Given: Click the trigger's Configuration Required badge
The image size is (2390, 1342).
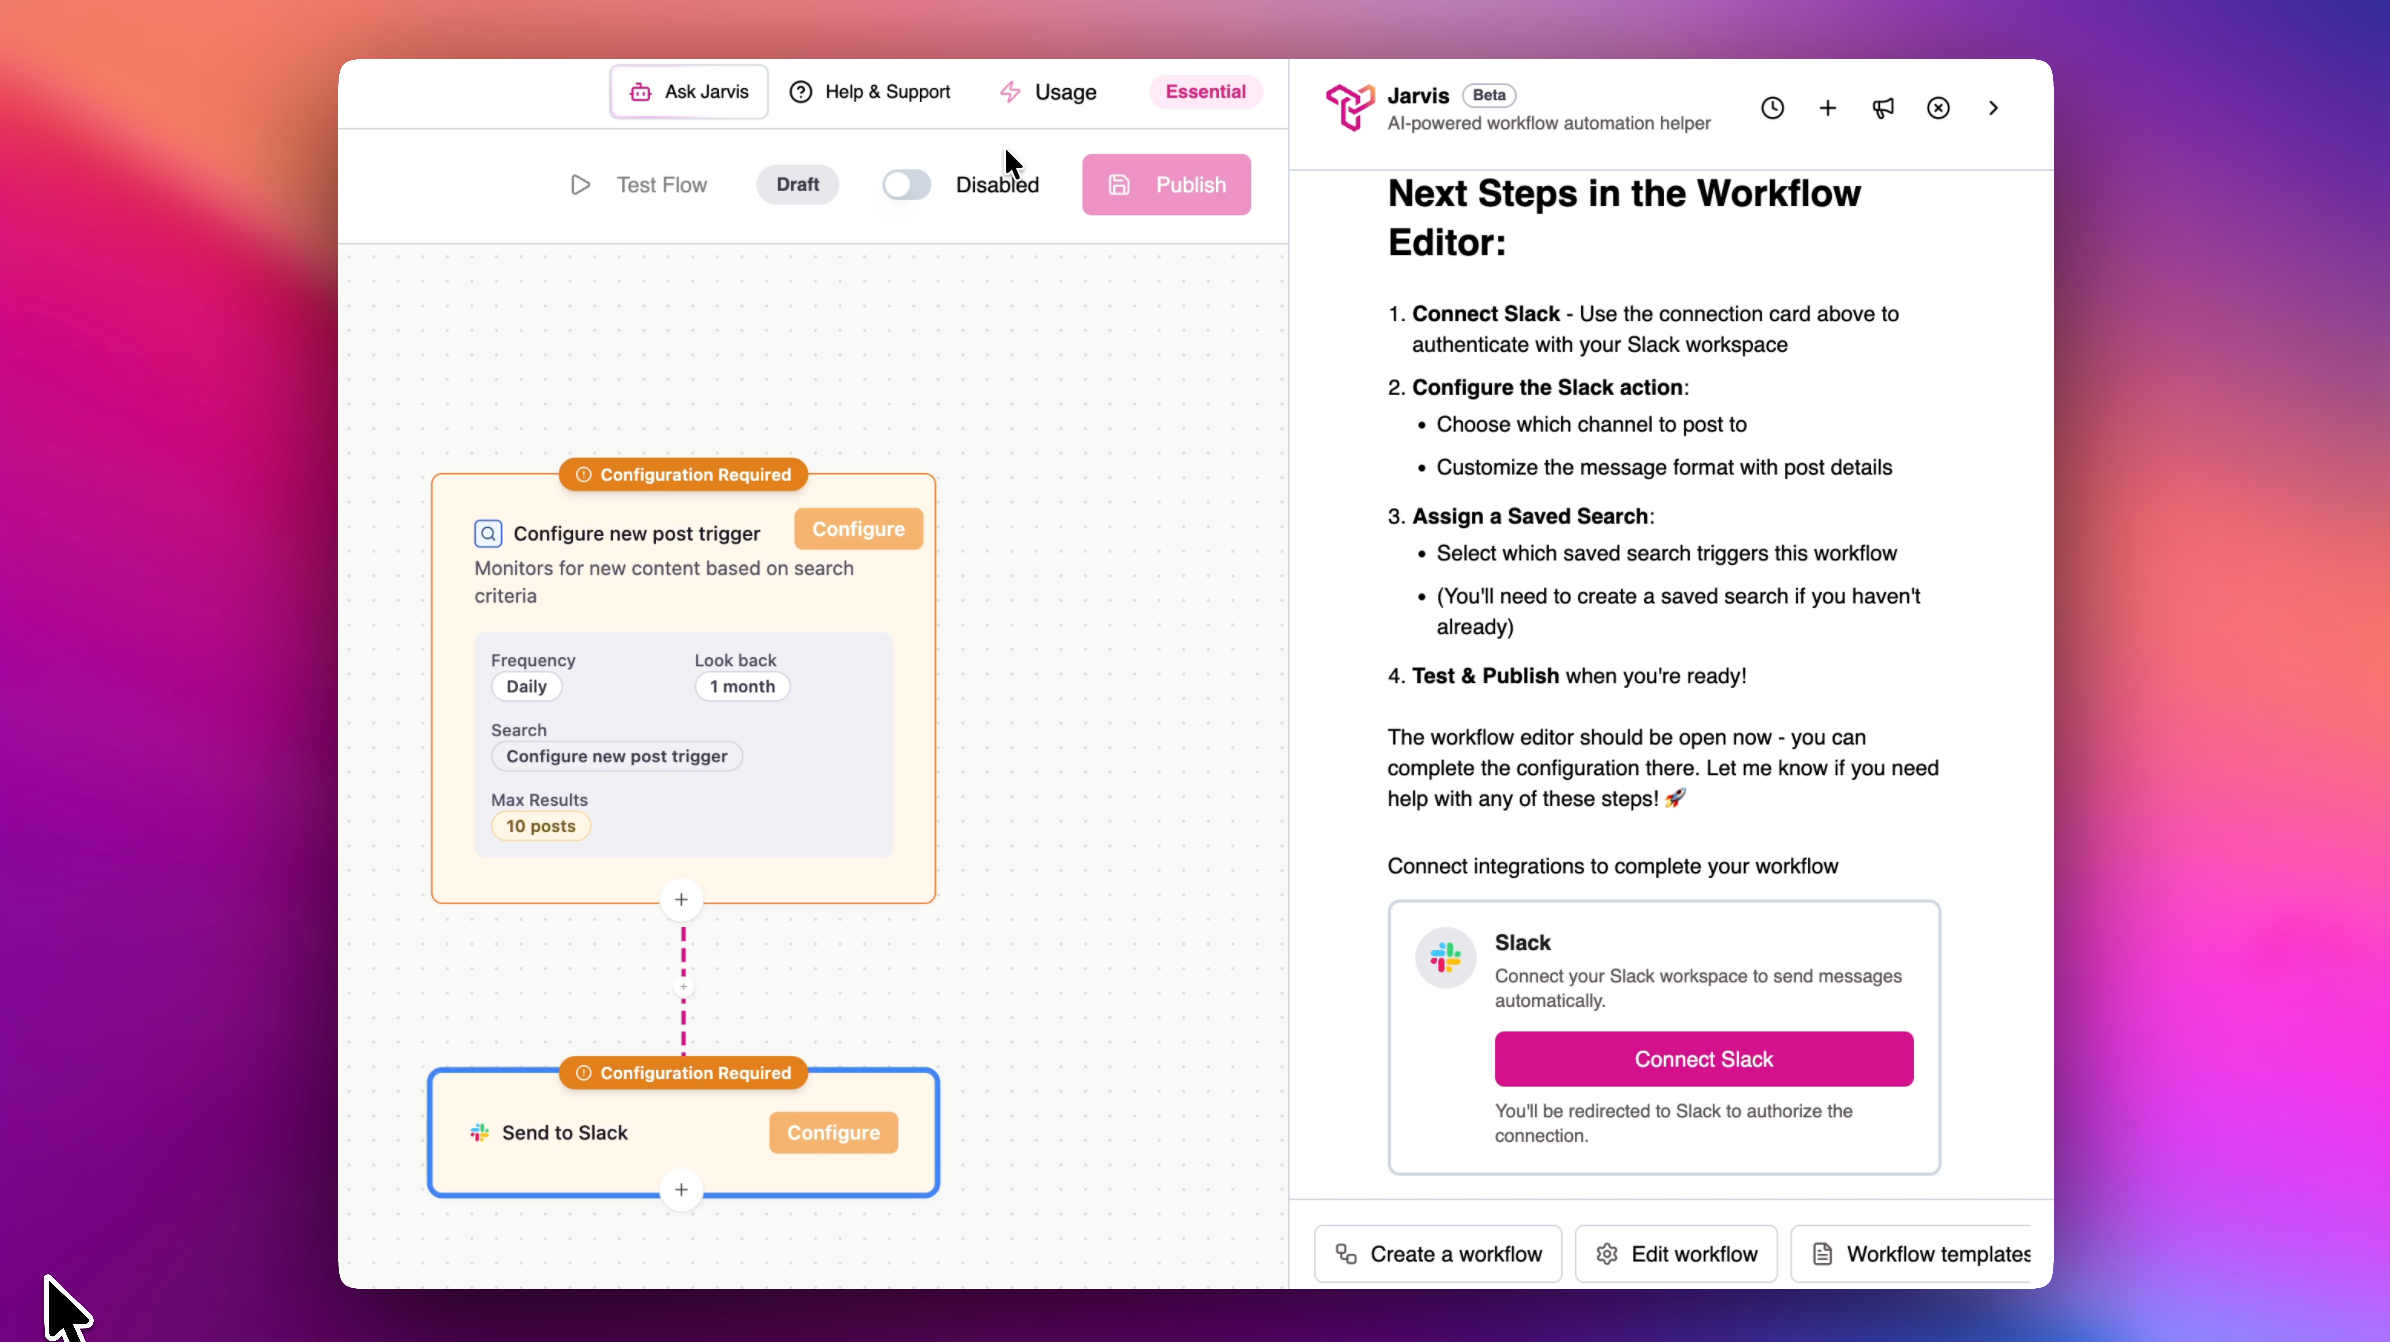Looking at the screenshot, I should 683,475.
